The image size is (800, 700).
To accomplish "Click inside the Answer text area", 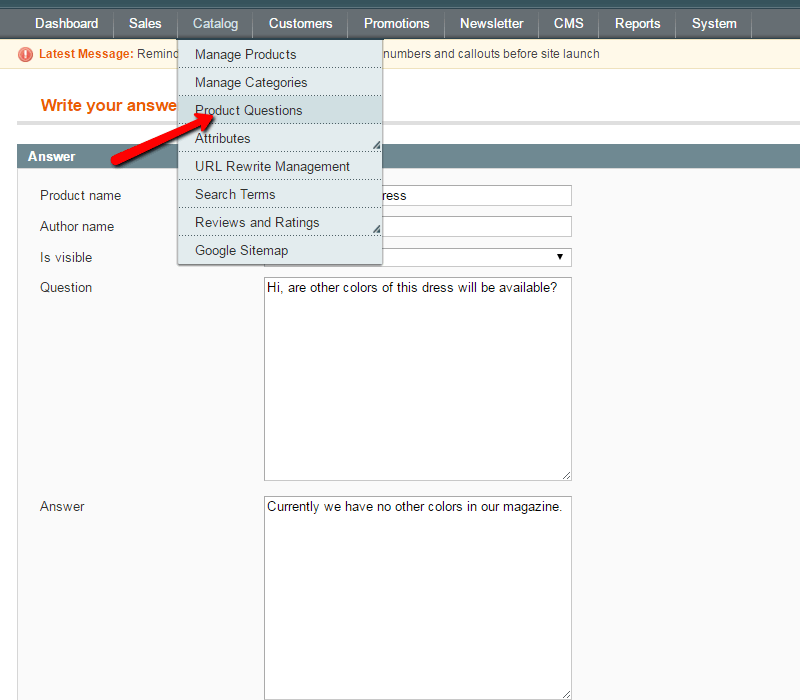I will click(417, 600).
